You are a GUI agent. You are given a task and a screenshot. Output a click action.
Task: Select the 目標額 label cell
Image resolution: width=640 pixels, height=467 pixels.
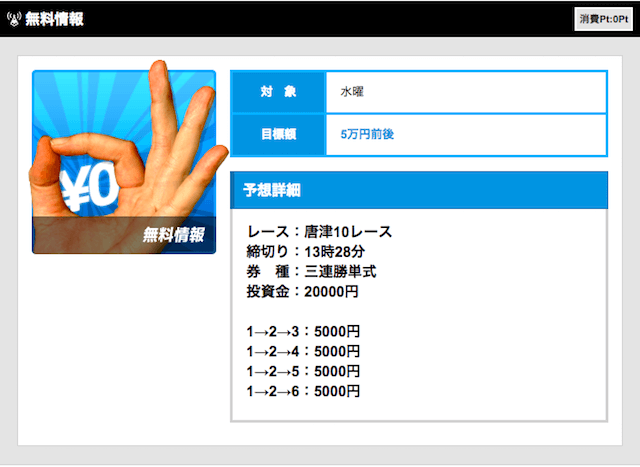278,134
